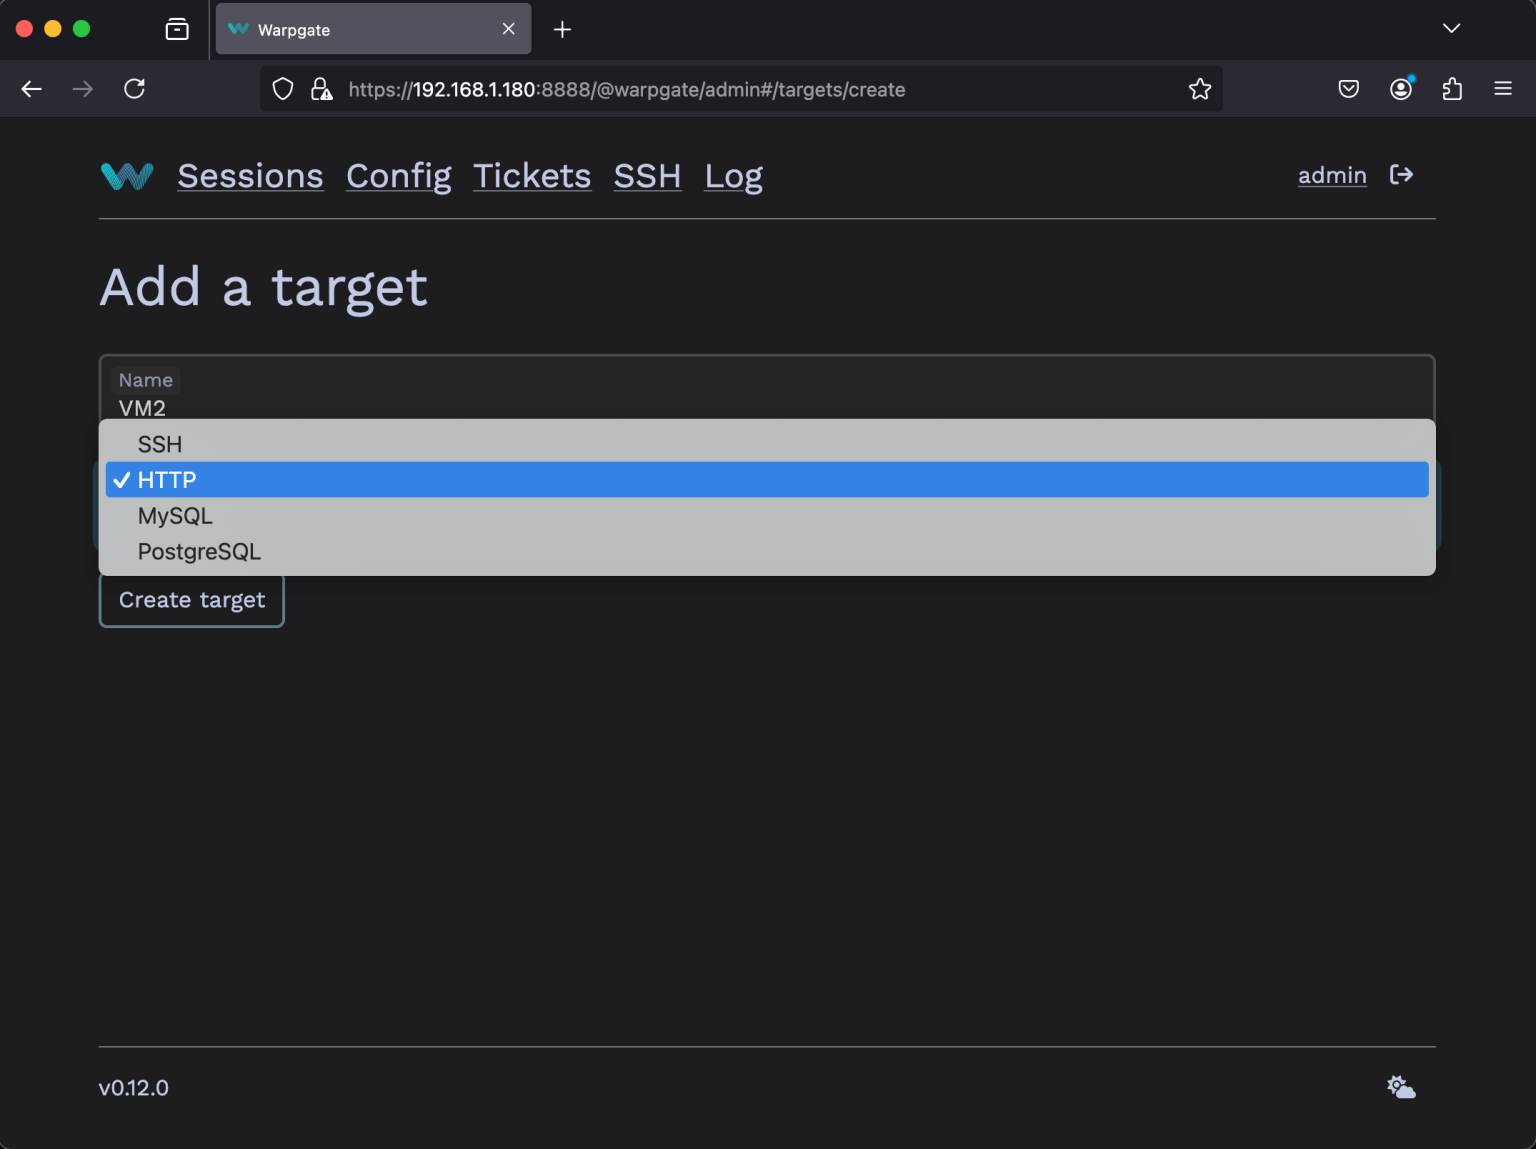Open the tab list chevron
Viewport: 1536px width, 1149px height.
coord(1451,29)
